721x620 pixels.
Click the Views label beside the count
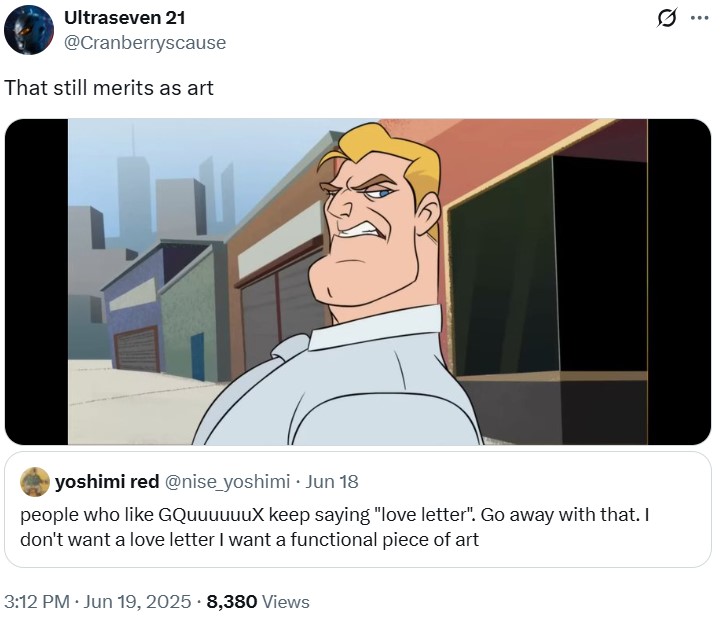point(286,602)
